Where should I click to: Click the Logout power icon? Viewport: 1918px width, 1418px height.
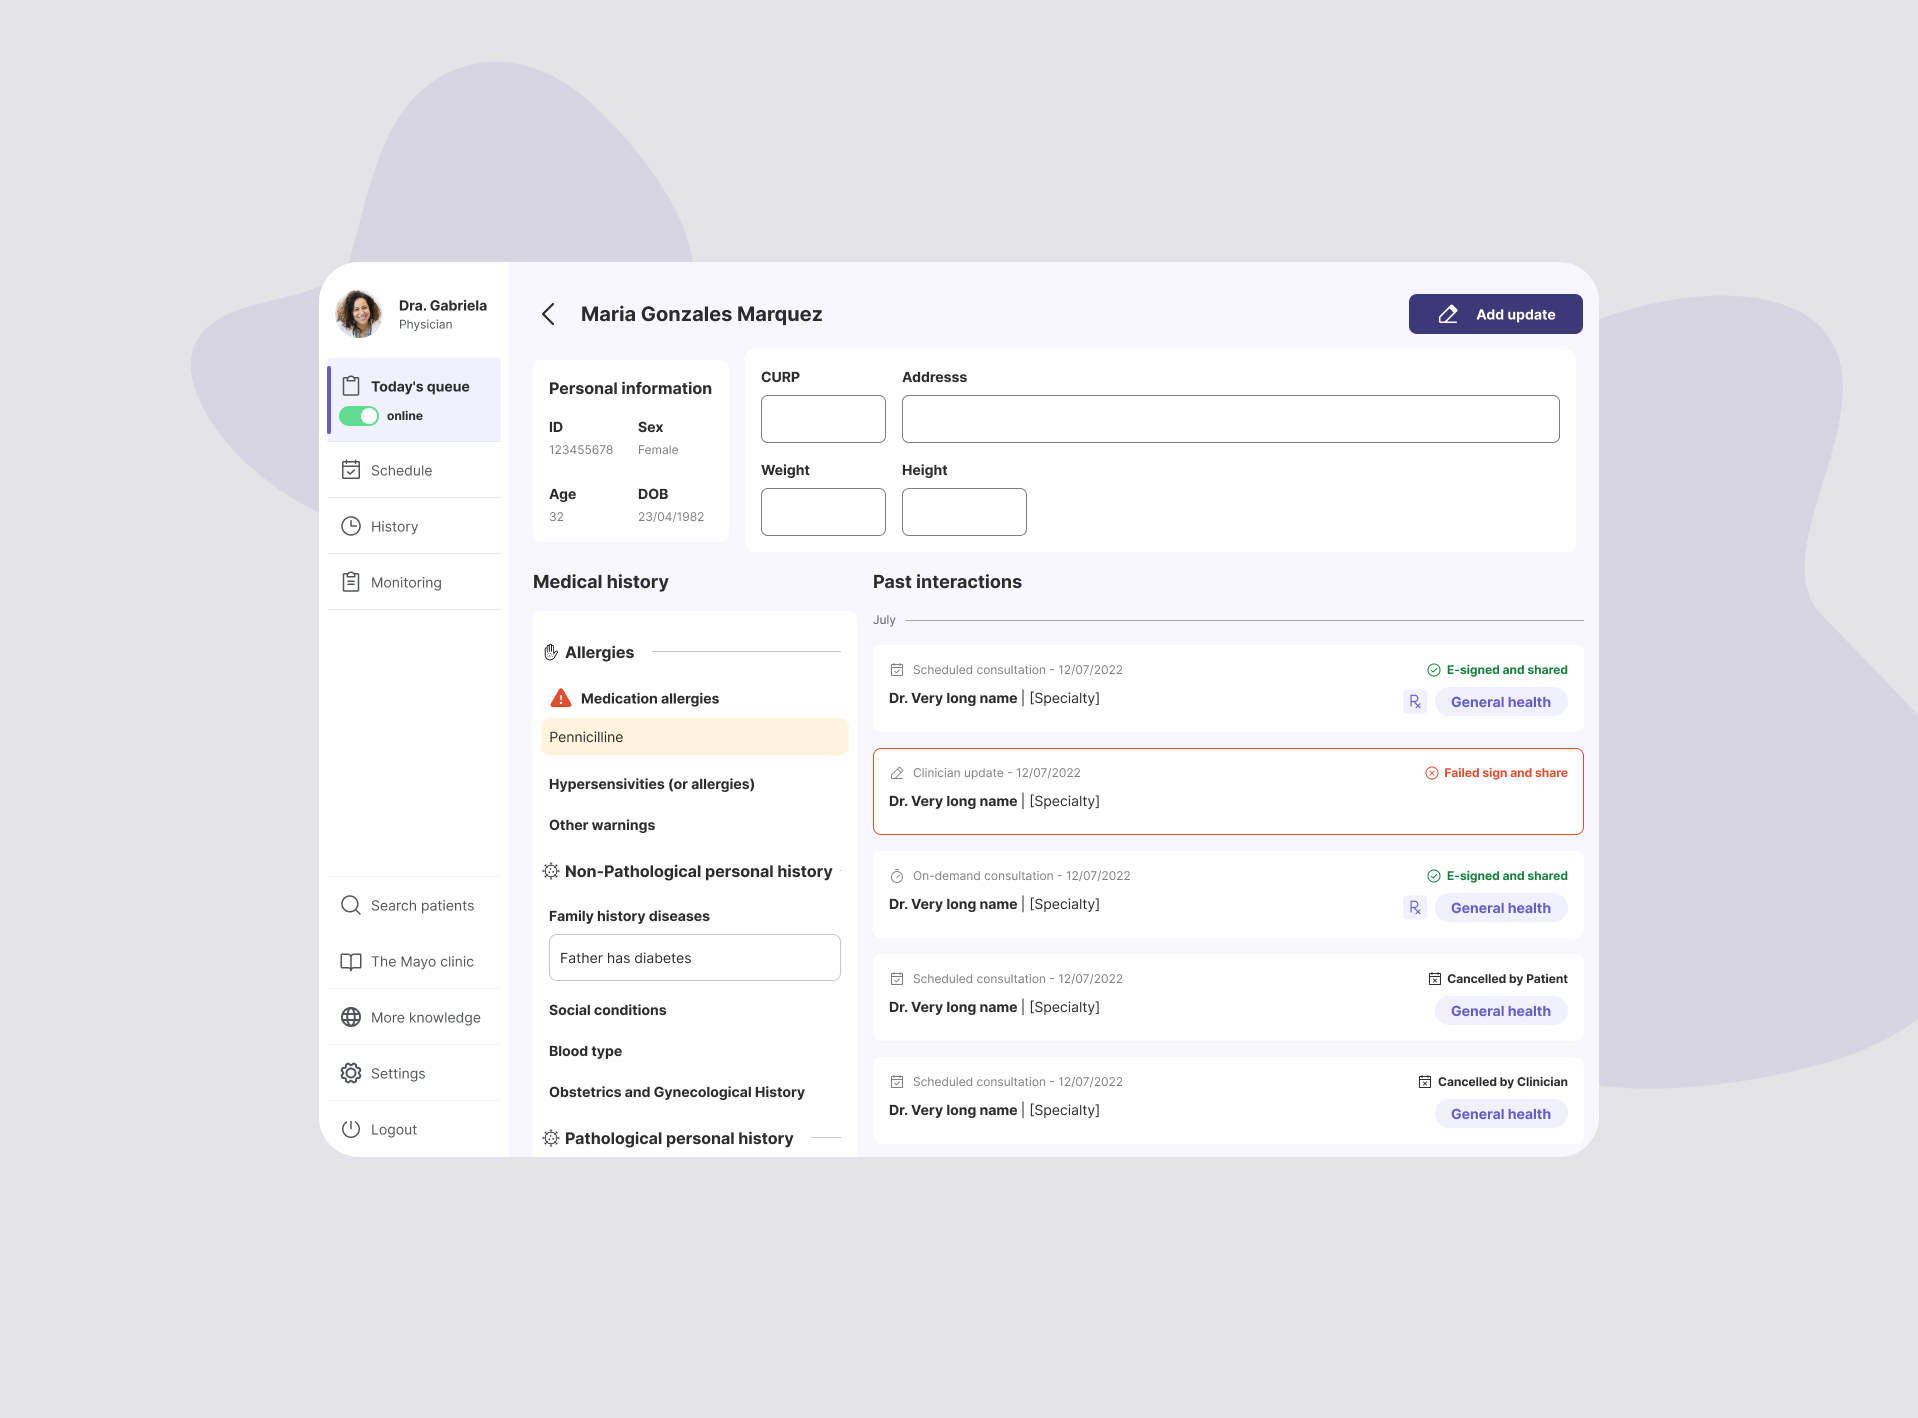pyautogui.click(x=351, y=1129)
